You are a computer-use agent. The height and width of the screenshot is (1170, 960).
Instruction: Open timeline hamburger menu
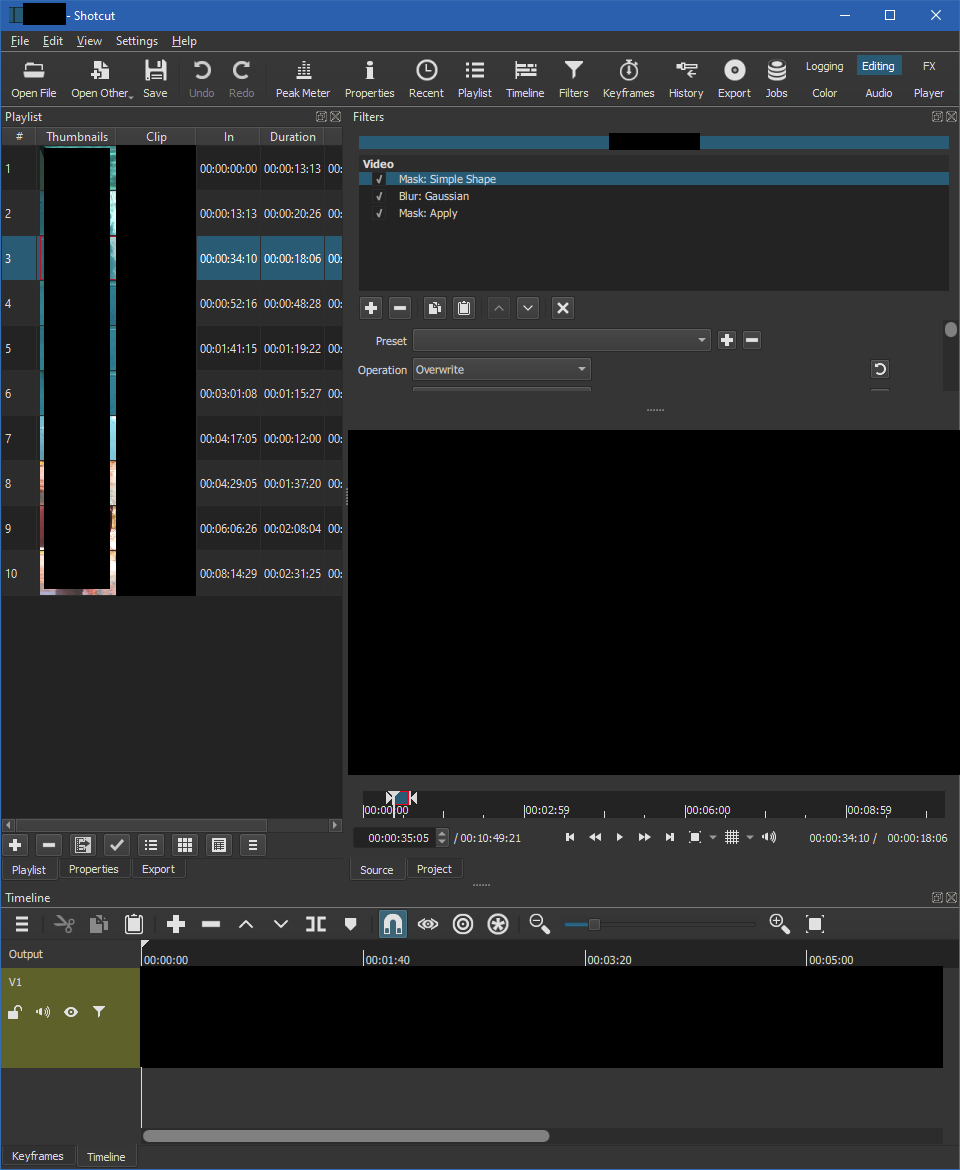(22, 925)
